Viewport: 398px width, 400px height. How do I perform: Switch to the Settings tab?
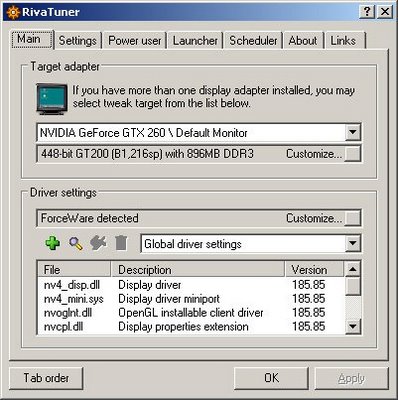tap(77, 41)
